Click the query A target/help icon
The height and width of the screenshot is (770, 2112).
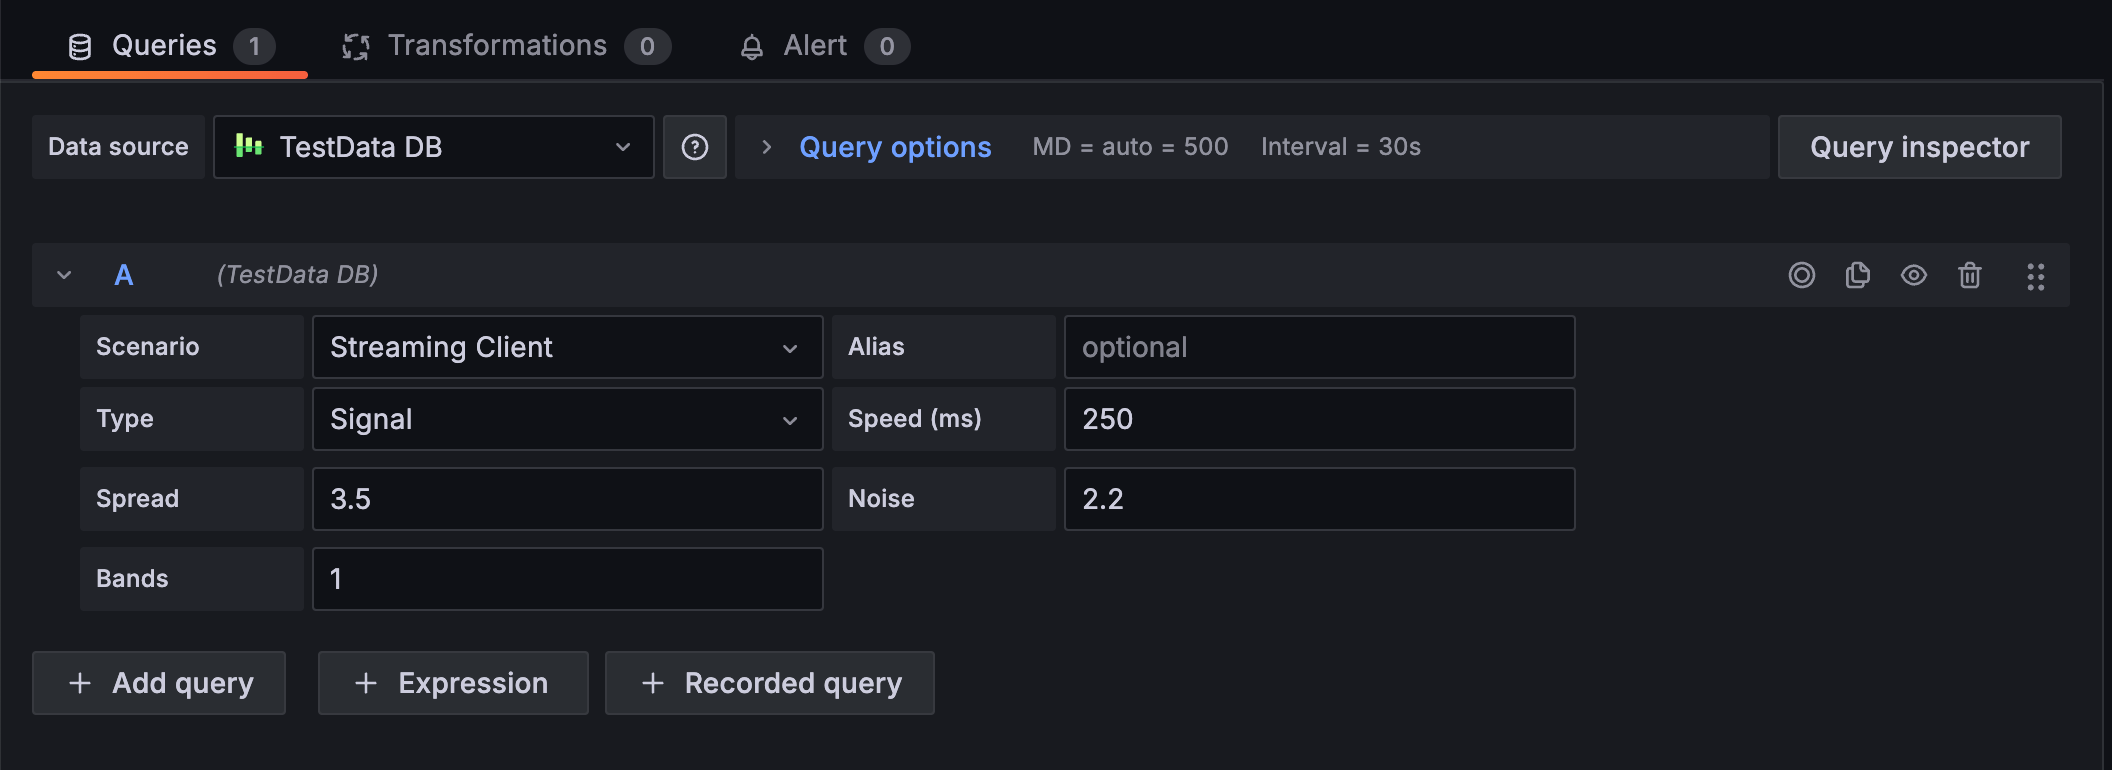[x=1801, y=275]
